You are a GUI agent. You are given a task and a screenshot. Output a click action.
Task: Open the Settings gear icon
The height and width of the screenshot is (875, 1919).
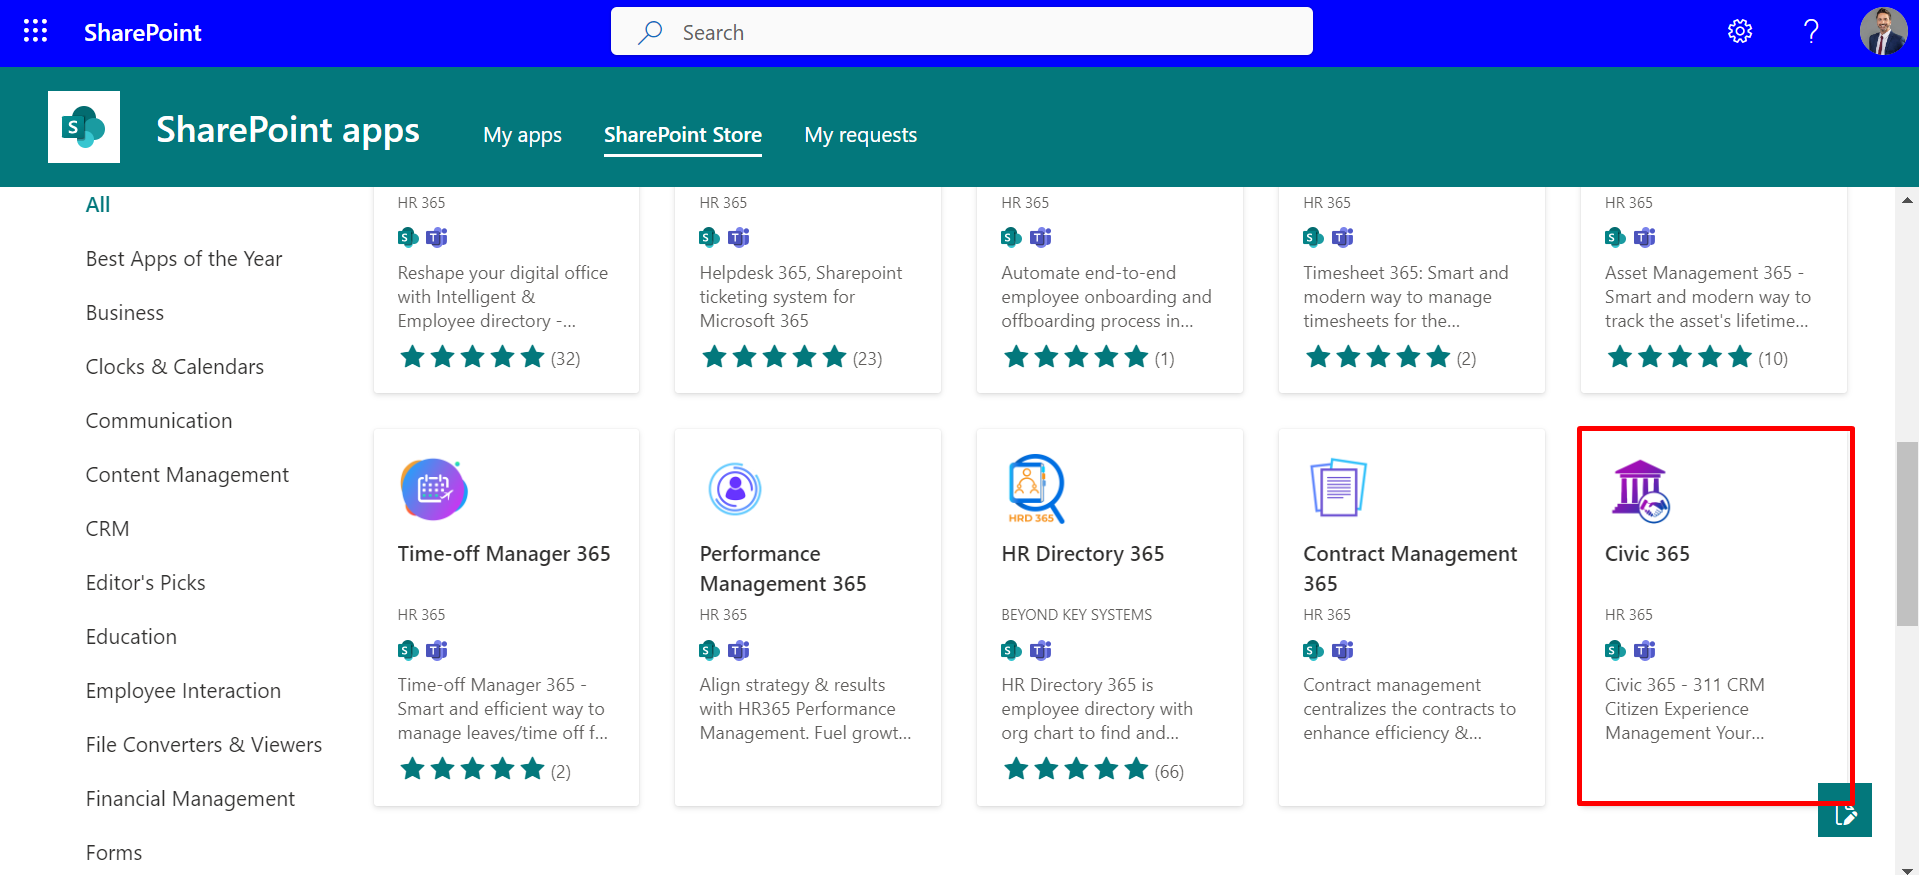1740,32
